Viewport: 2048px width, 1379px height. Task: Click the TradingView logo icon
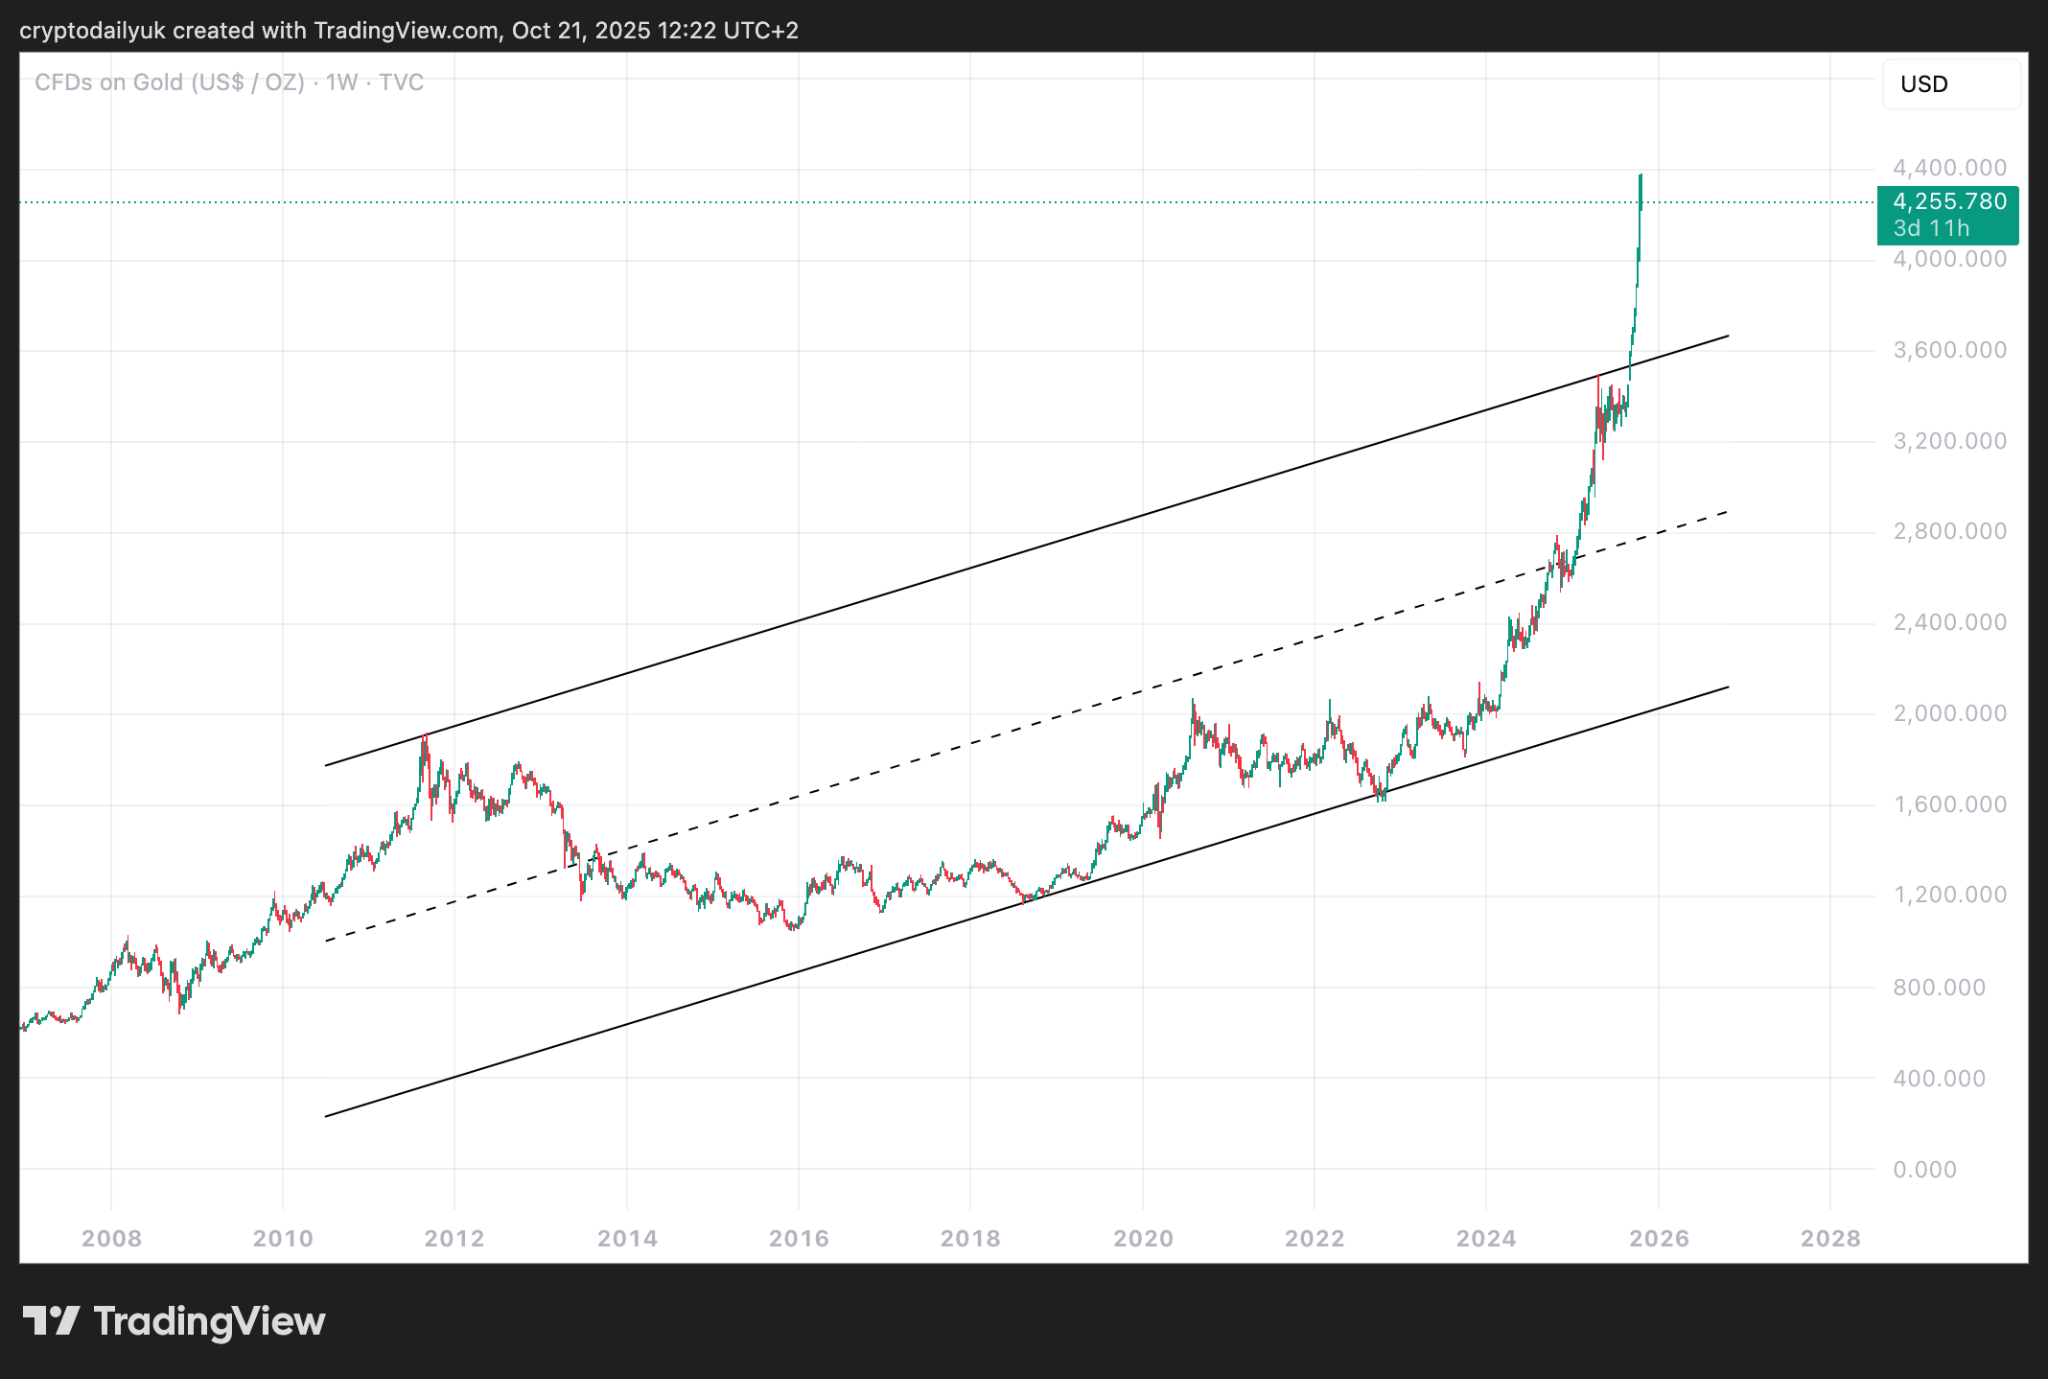(50, 1321)
